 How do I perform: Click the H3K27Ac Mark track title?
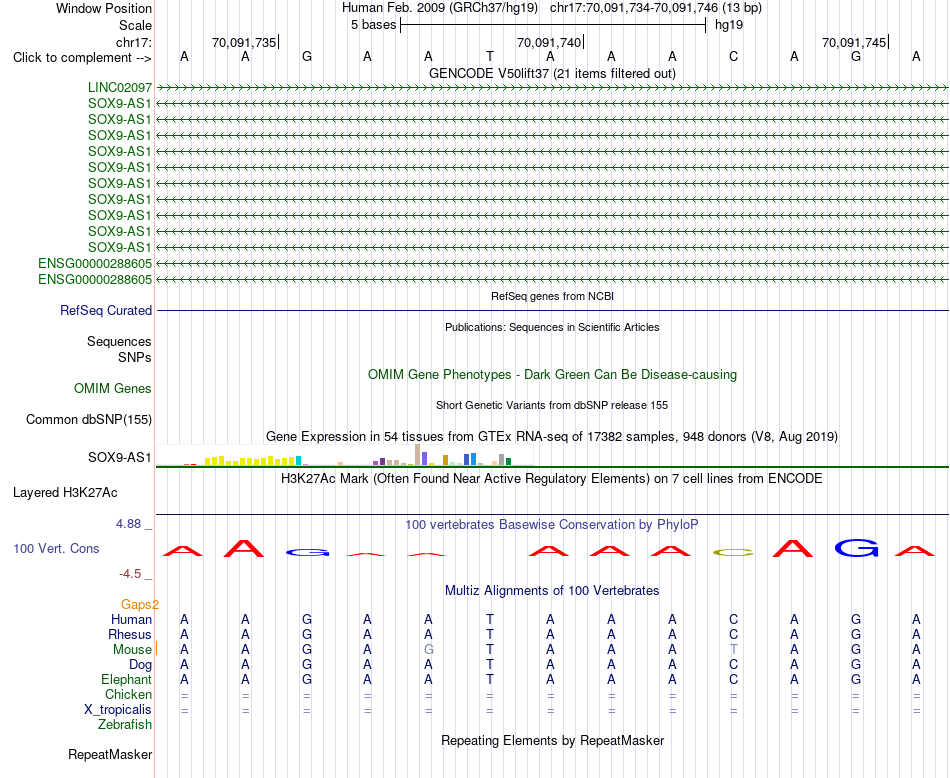[552, 479]
